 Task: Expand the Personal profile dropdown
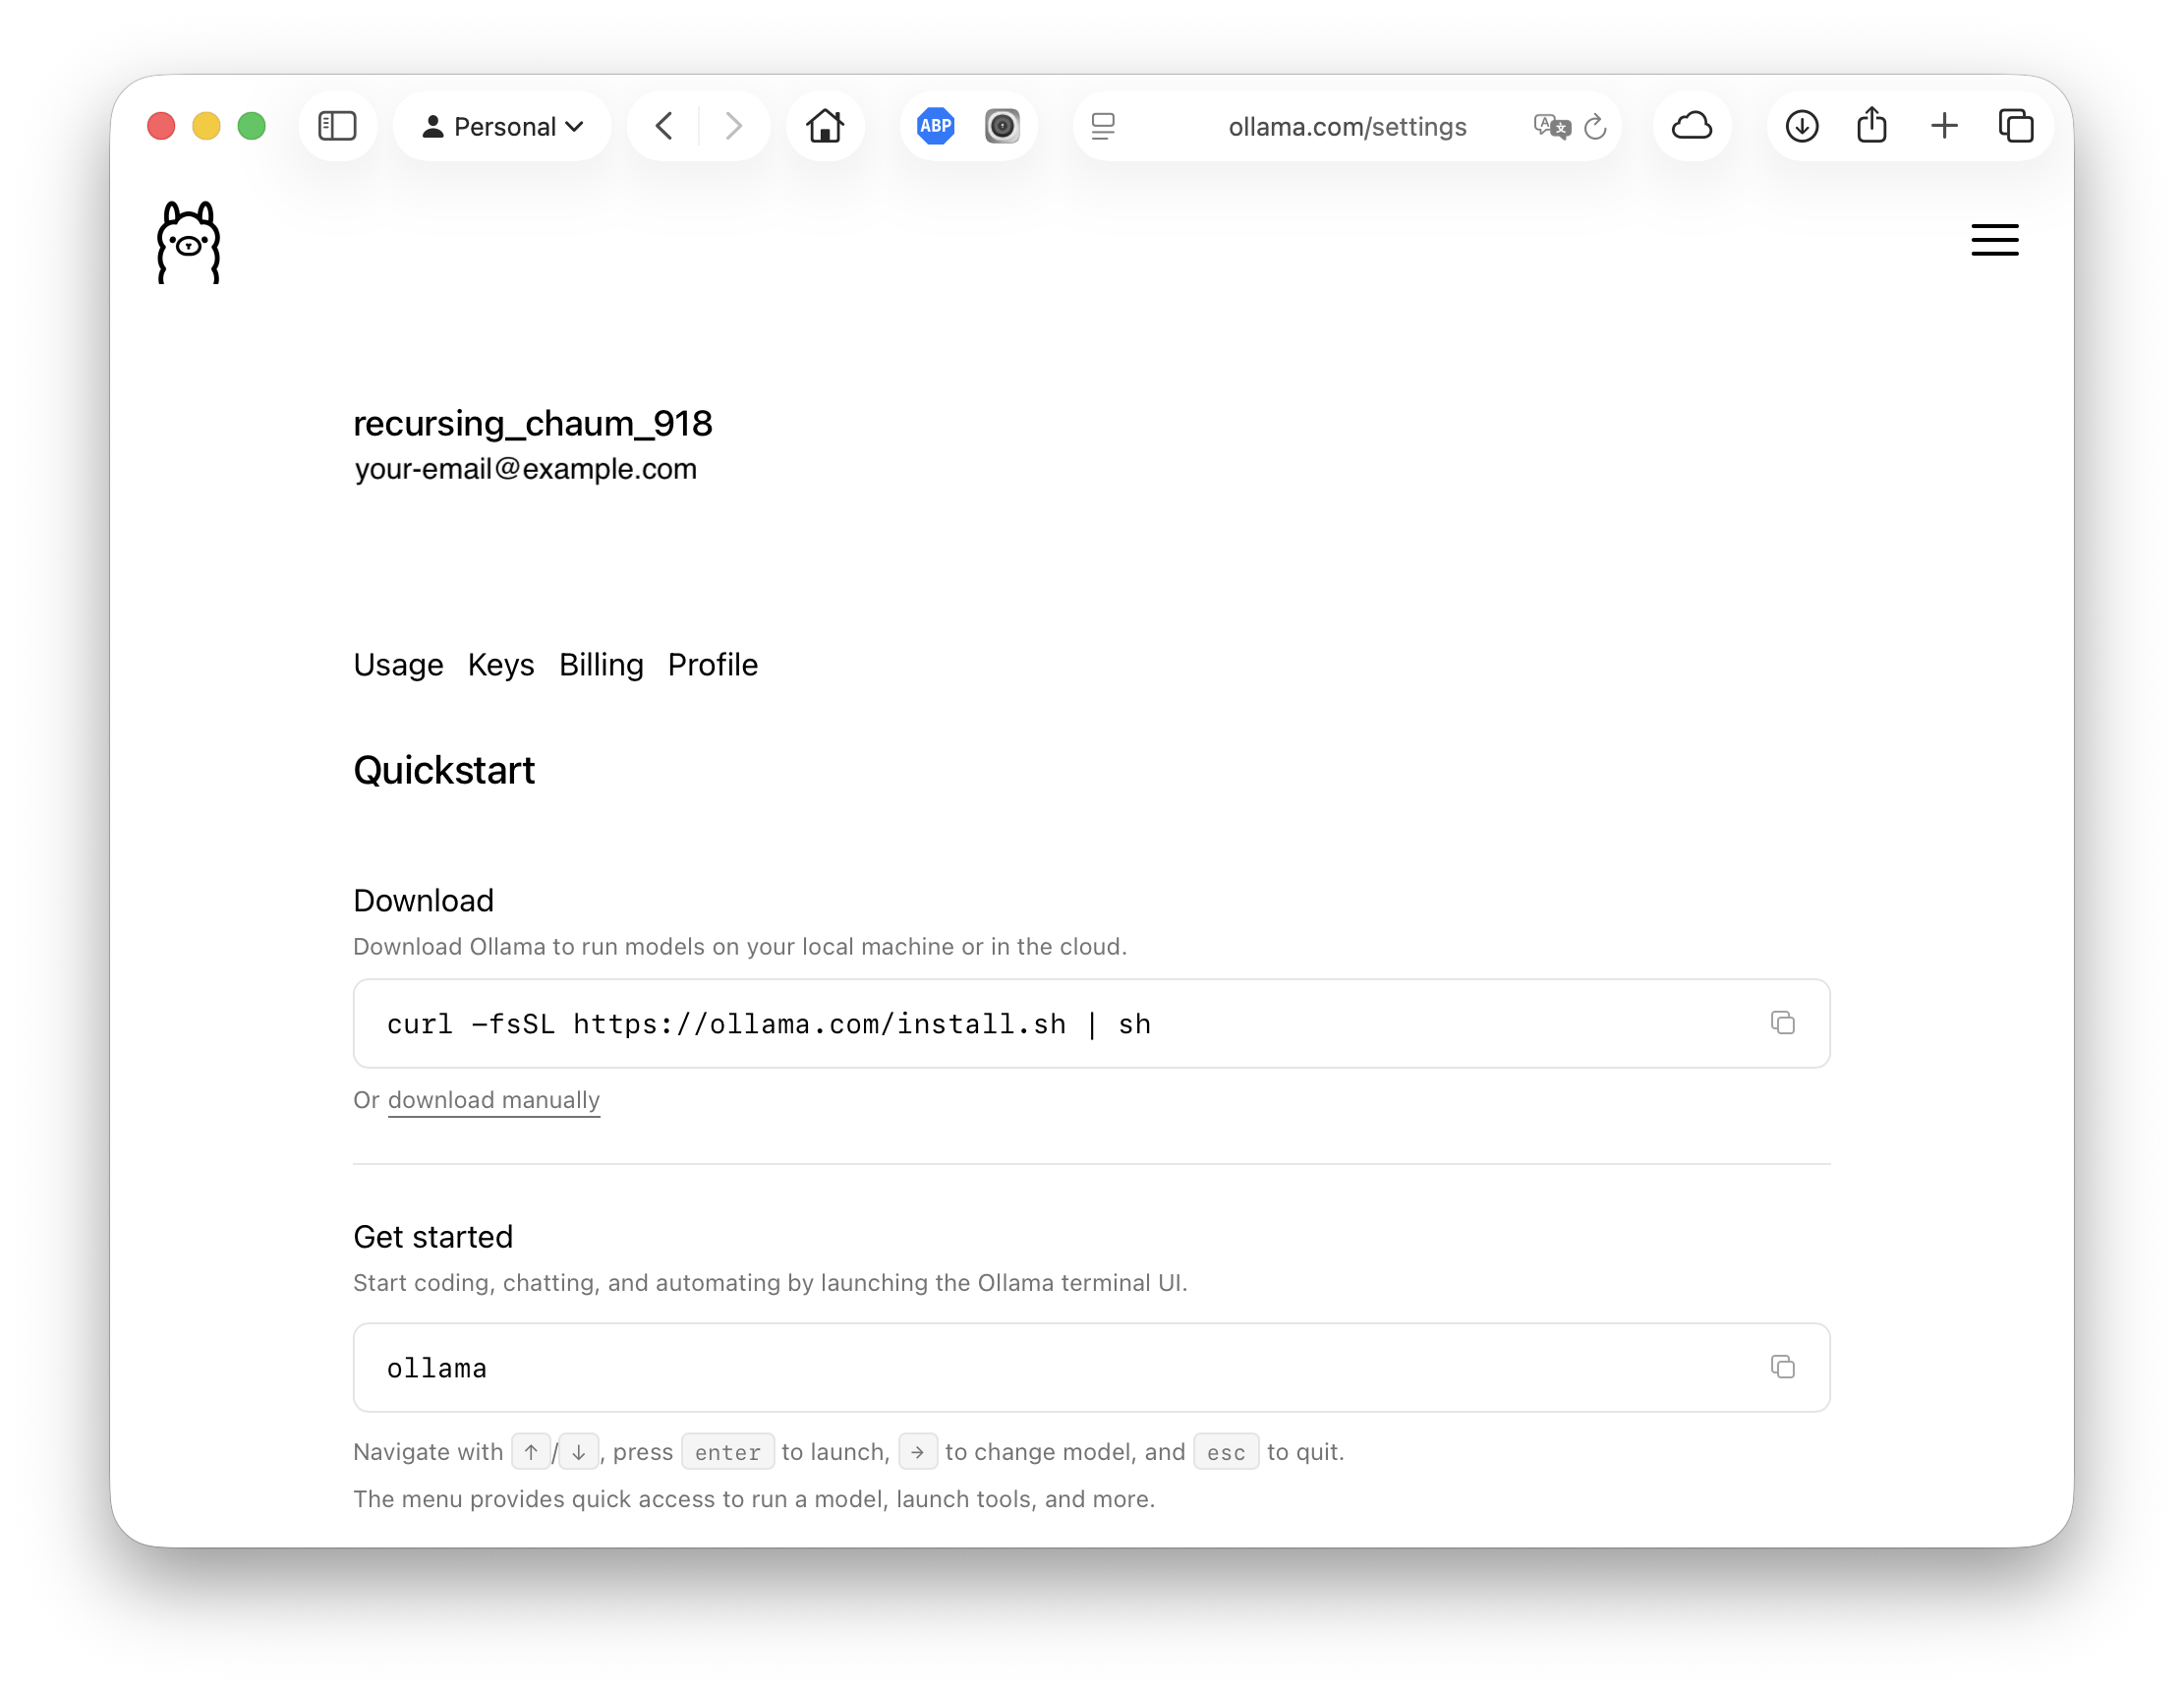click(502, 126)
